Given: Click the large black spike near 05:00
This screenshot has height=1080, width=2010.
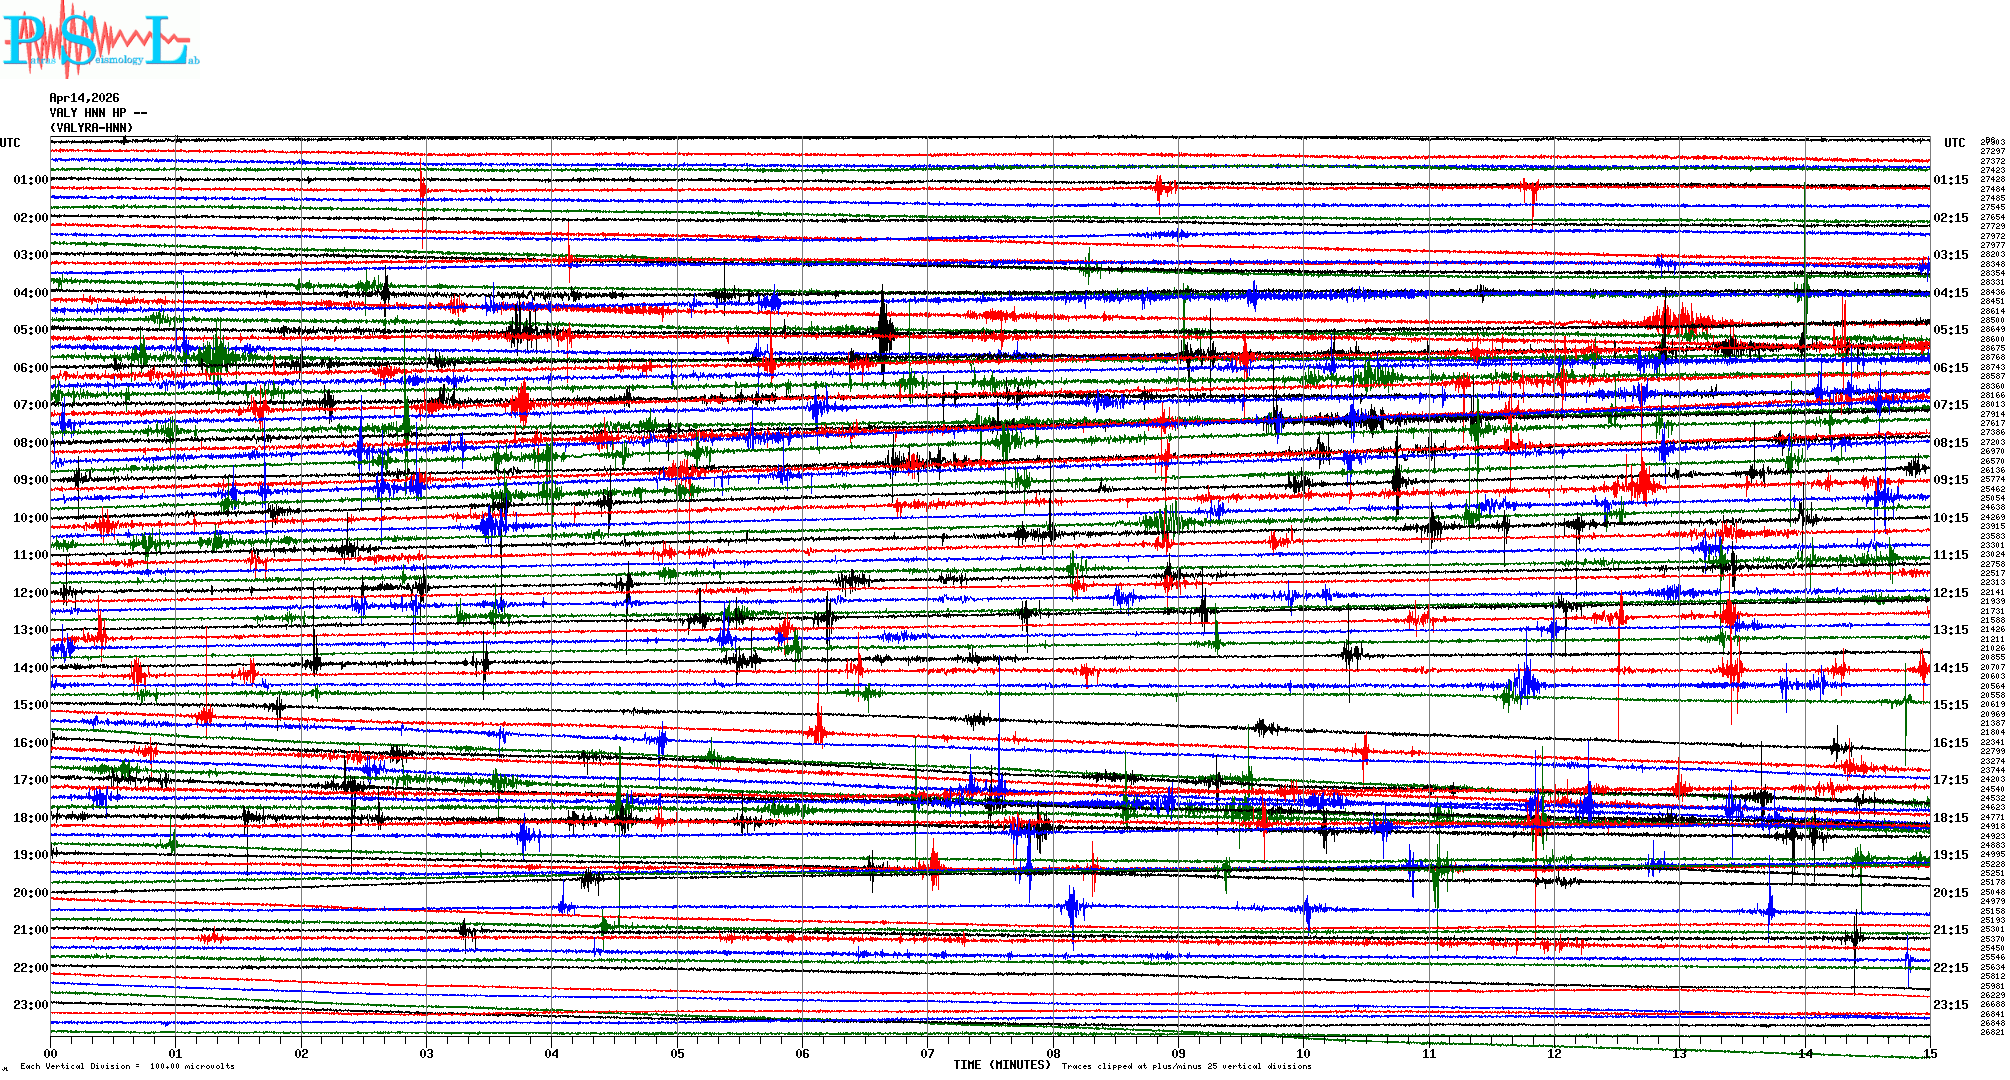Looking at the screenshot, I should pyautogui.click(x=884, y=325).
